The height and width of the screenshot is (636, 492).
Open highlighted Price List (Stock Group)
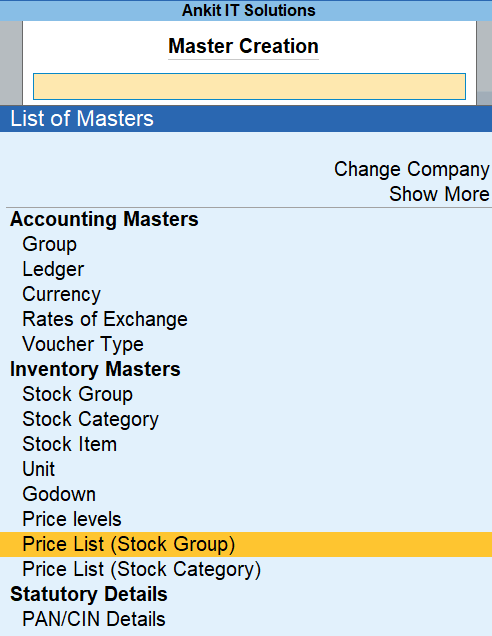click(x=246, y=544)
